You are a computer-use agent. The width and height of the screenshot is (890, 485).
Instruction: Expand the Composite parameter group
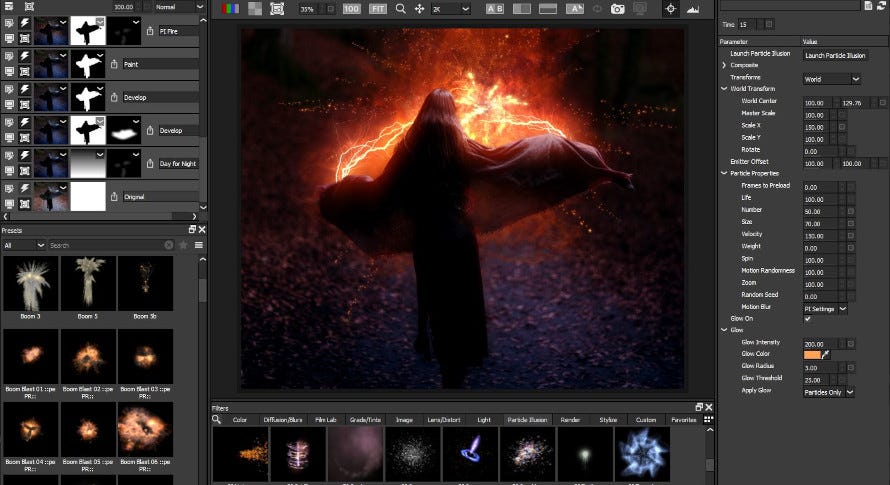724,65
